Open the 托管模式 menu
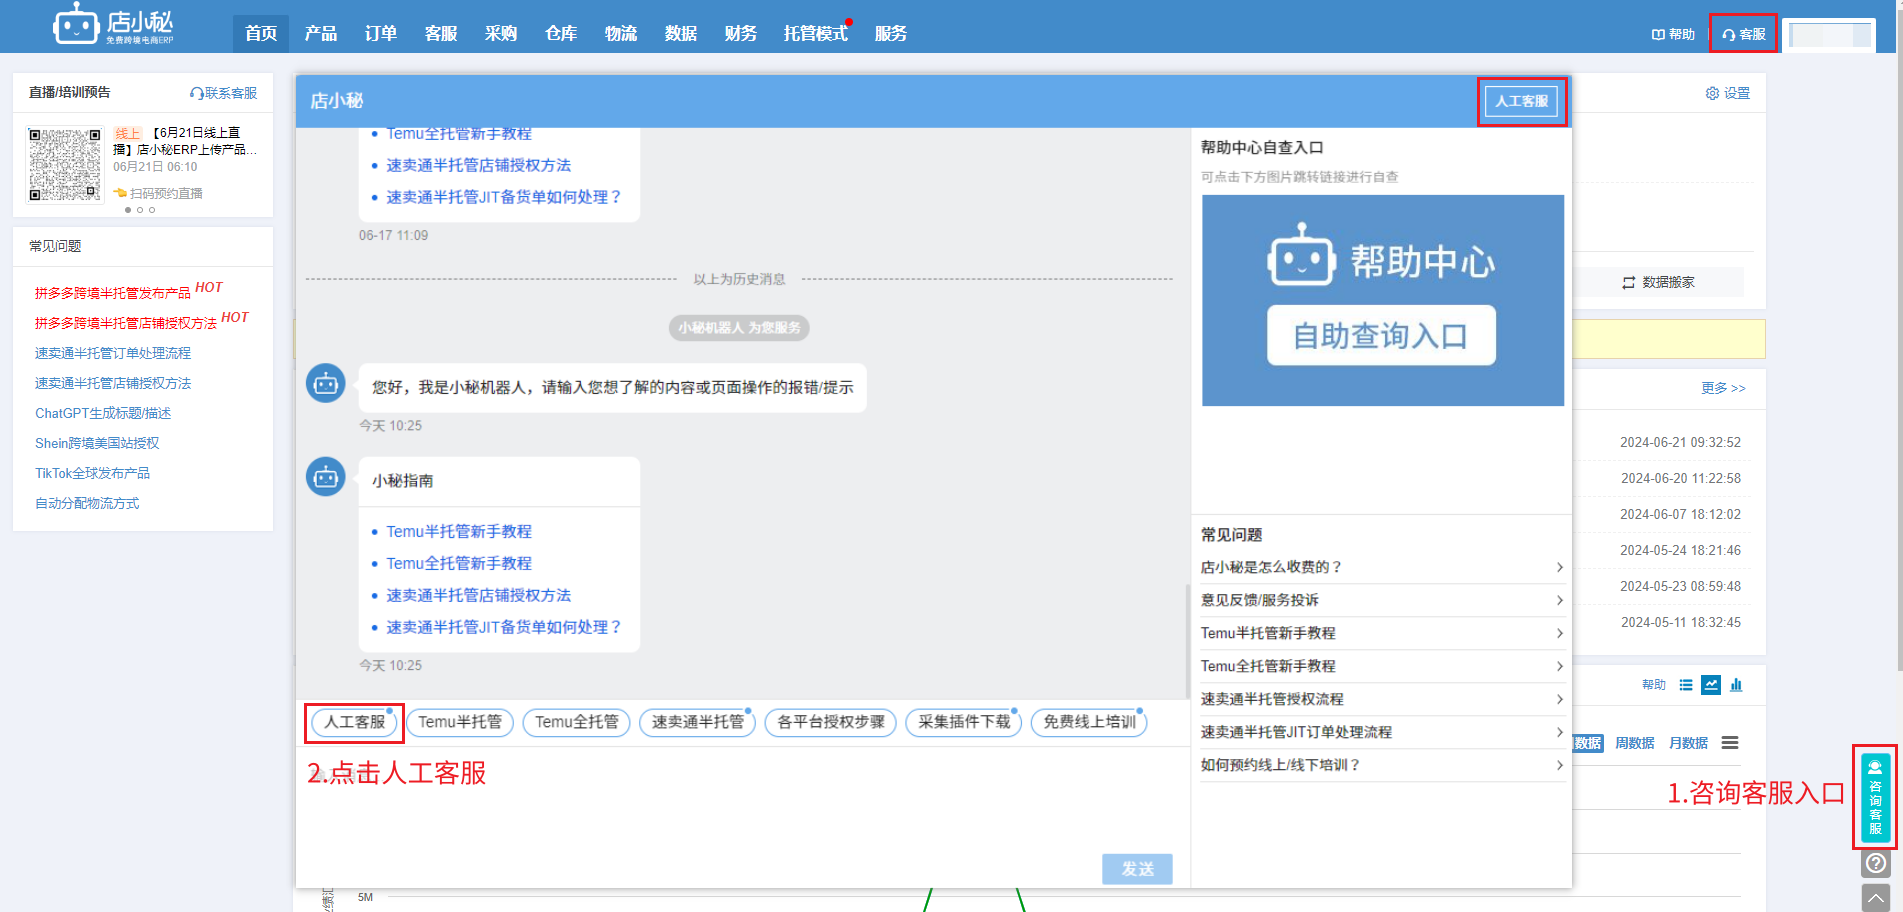 pos(816,34)
